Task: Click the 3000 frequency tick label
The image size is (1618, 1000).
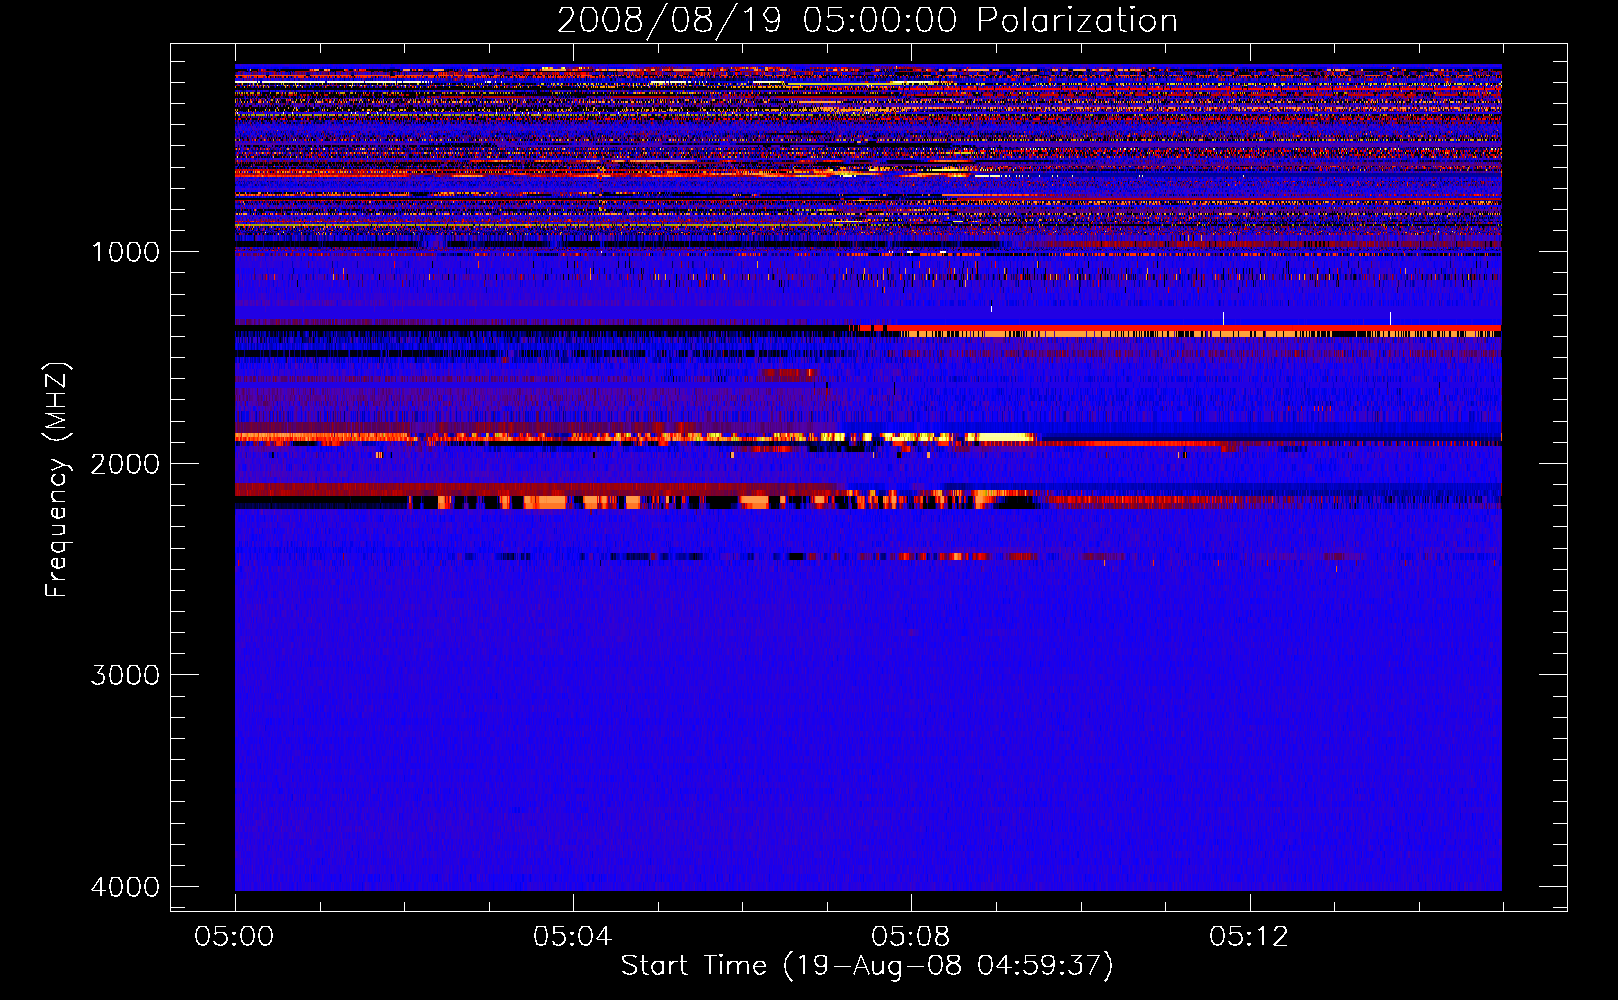Action: click(x=126, y=675)
